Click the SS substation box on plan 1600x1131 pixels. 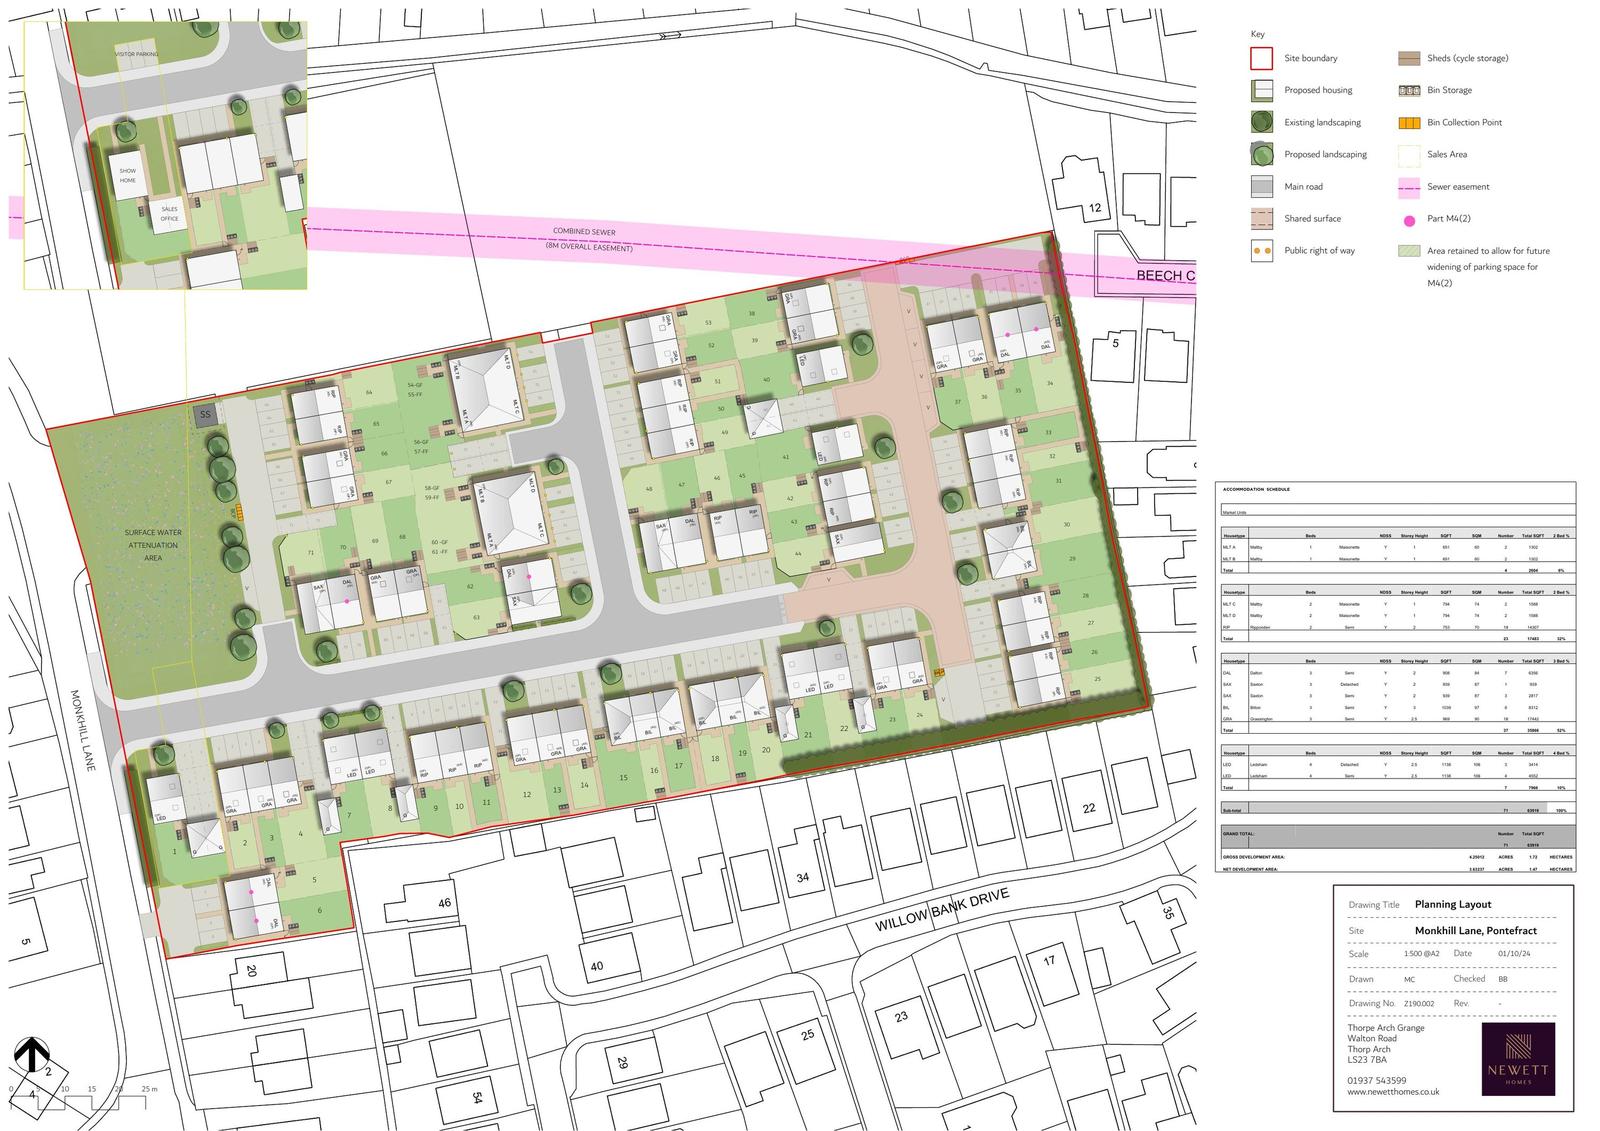(206, 414)
